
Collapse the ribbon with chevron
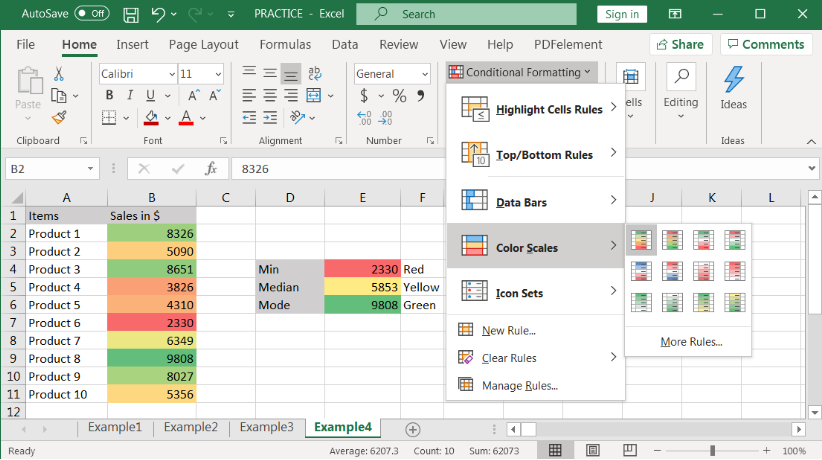click(811, 141)
